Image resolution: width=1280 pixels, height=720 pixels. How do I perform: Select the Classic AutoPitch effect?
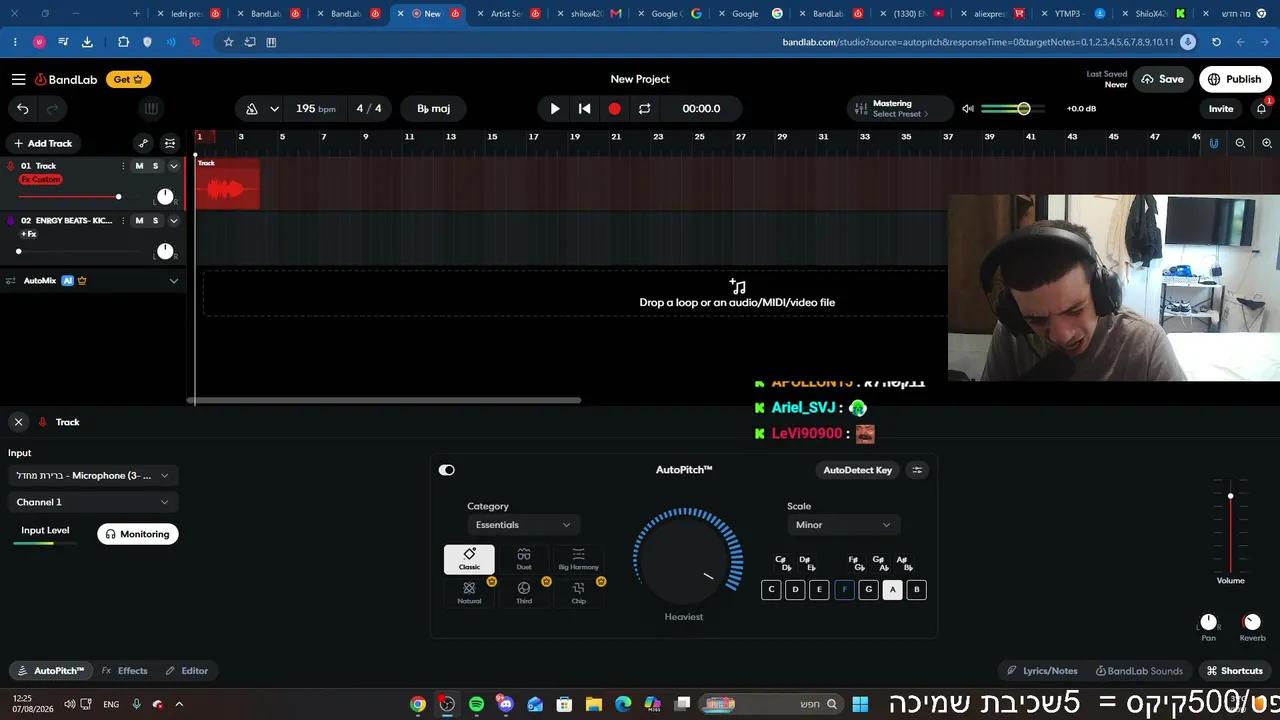coord(469,559)
